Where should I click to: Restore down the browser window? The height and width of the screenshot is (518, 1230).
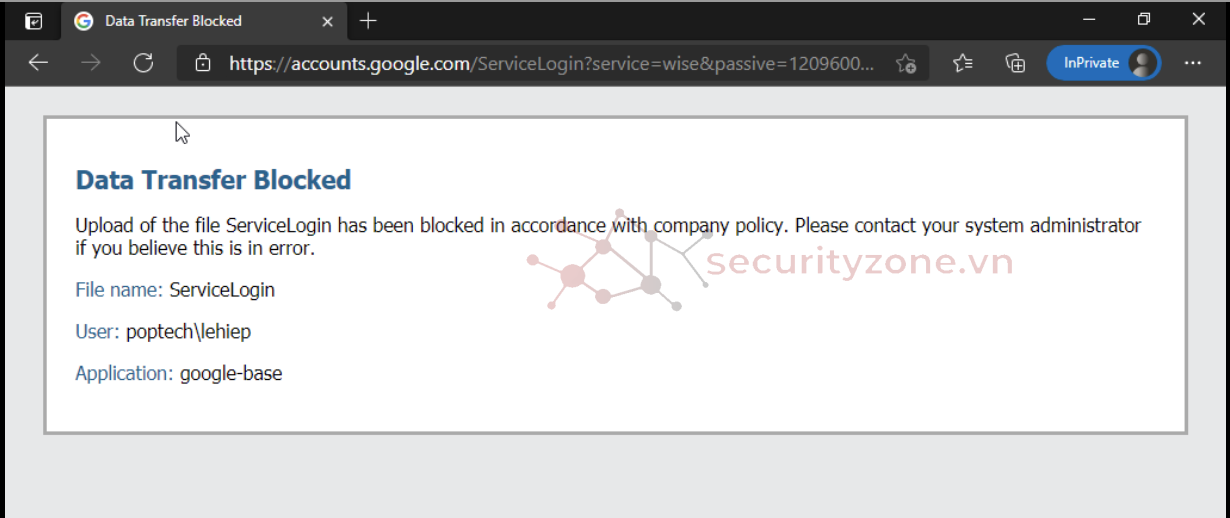coord(1144,19)
